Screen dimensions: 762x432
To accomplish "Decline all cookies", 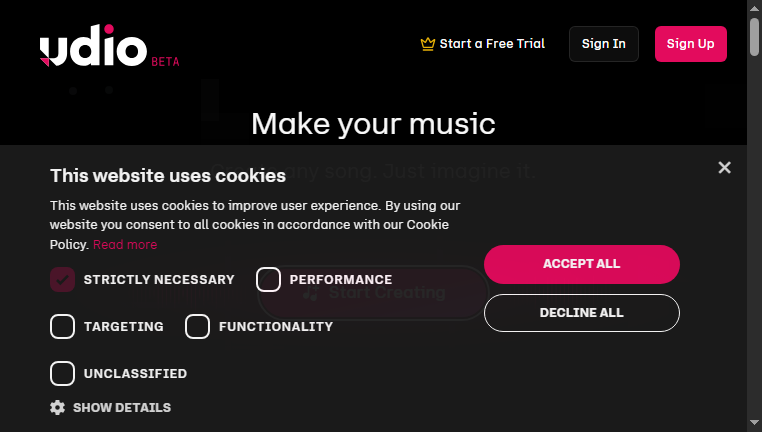I will pos(582,313).
